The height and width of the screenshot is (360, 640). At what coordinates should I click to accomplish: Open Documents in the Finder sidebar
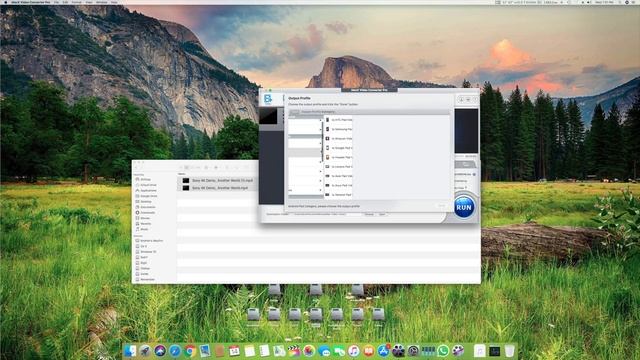point(145,207)
